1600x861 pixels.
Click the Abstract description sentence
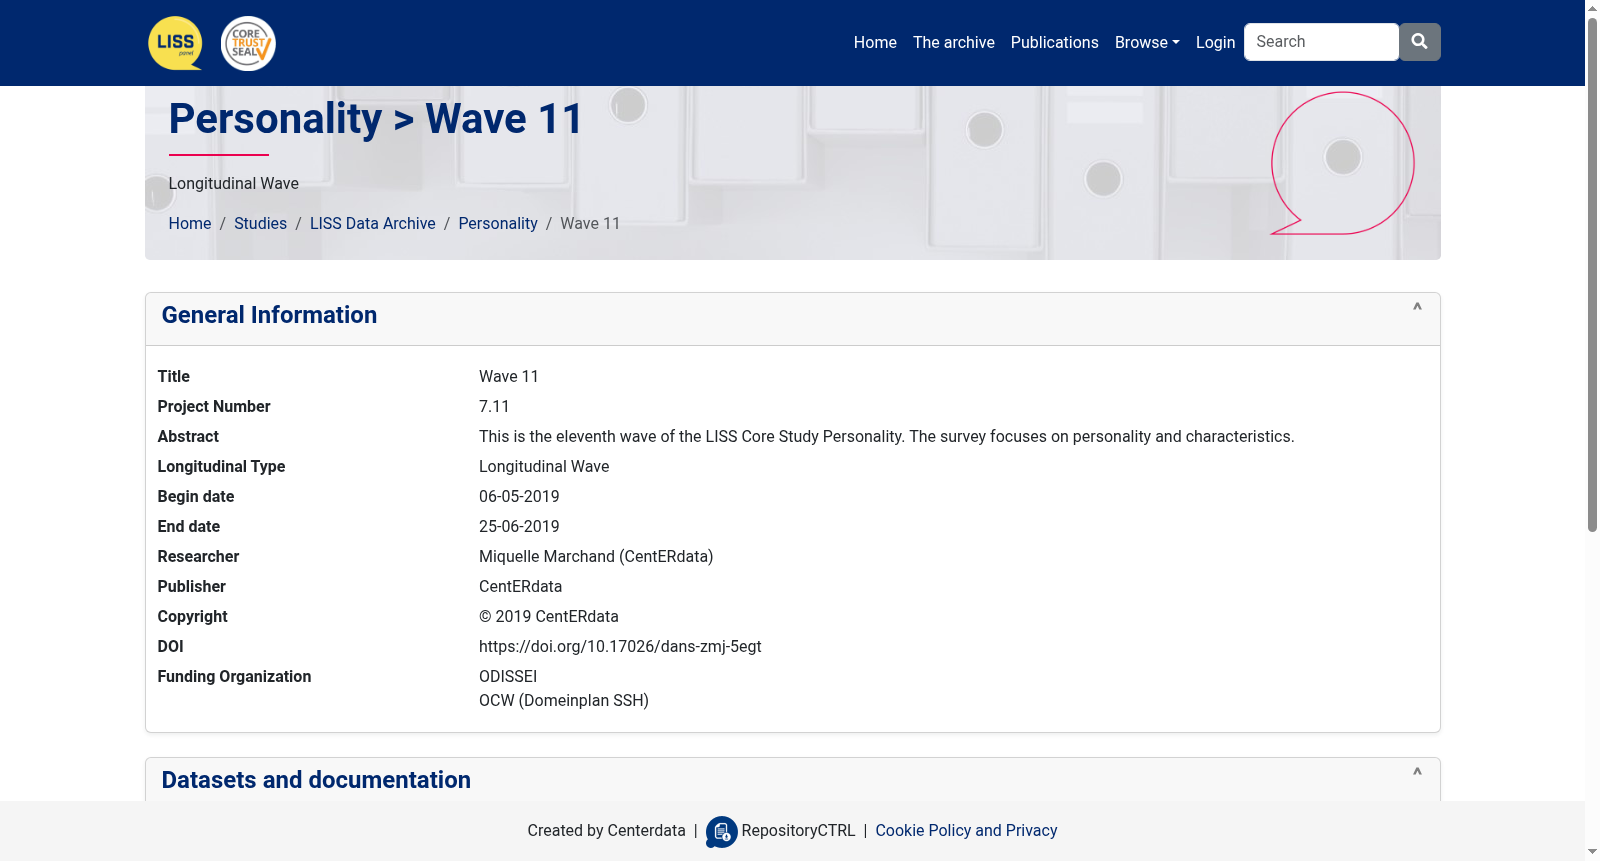(886, 436)
